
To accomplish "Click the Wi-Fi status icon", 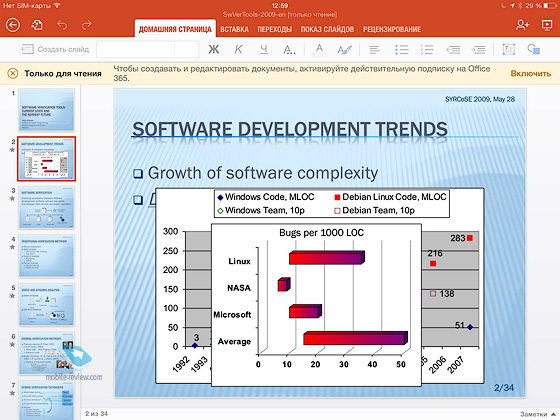I will (57, 5).
